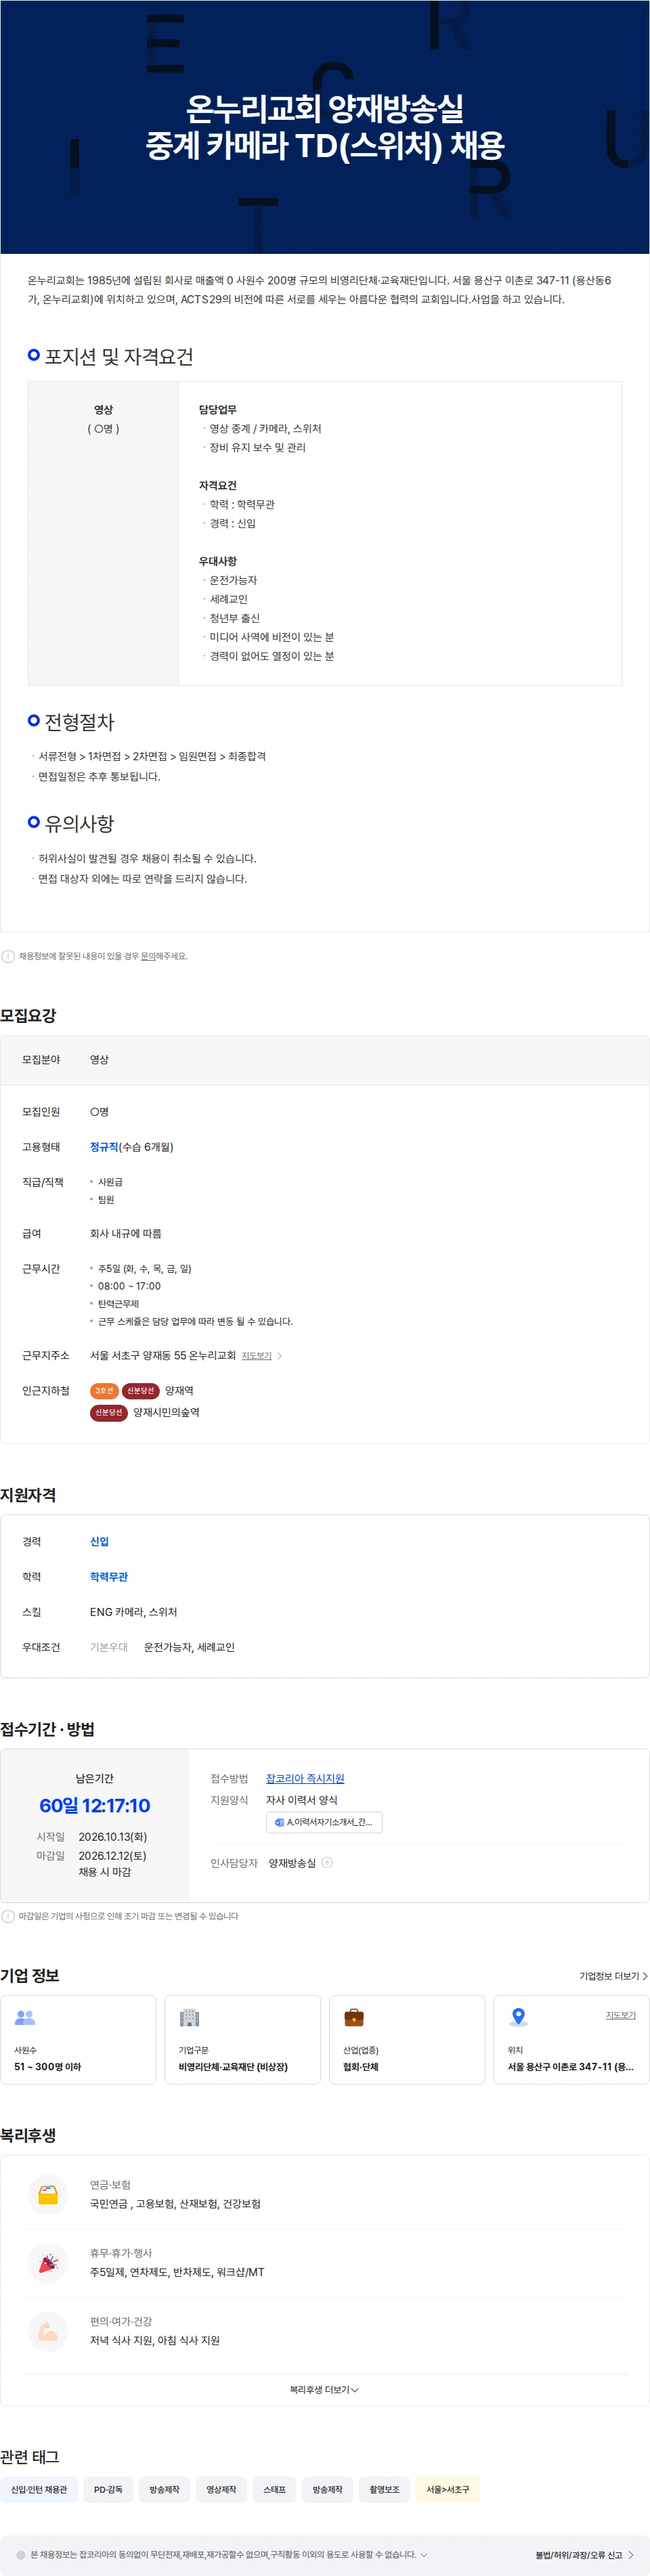Select the 영상 중계 / 카메라, 스위처 duty line

tap(265, 429)
